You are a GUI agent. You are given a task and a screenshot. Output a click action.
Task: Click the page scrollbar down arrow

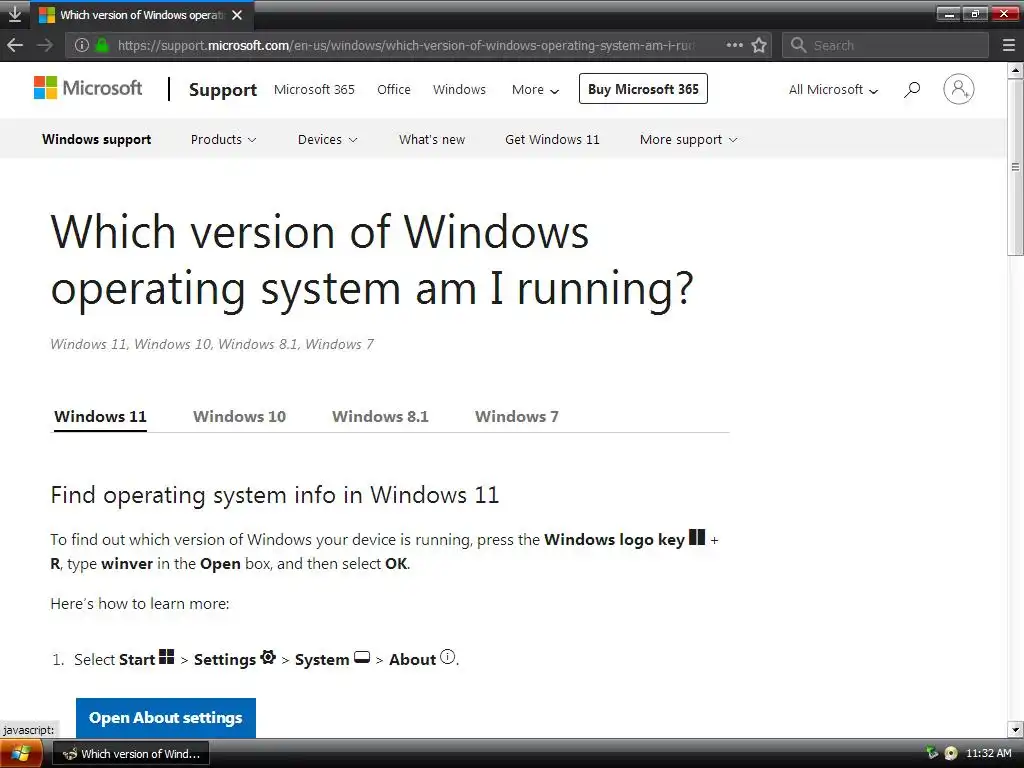[1016, 729]
